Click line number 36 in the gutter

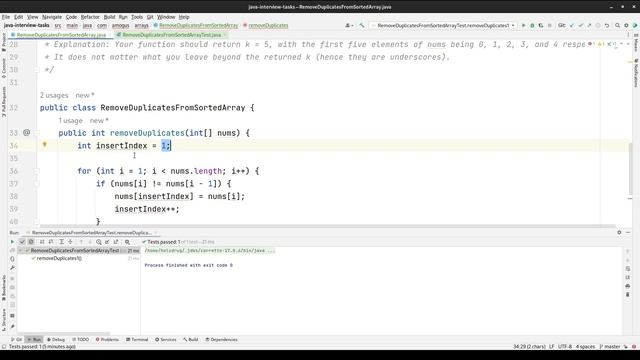click(13, 171)
